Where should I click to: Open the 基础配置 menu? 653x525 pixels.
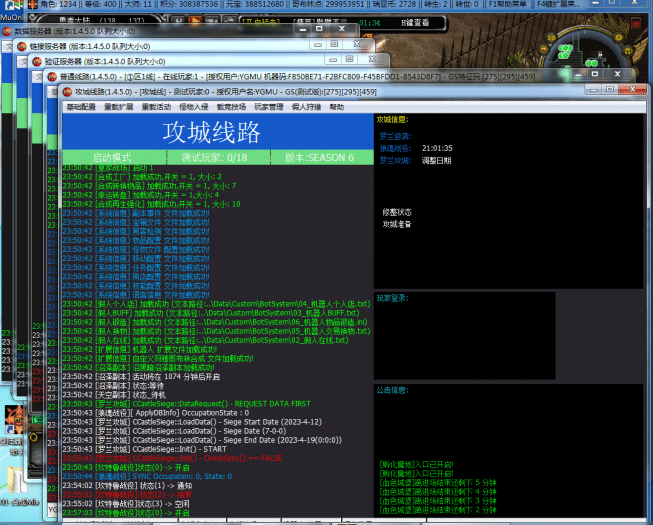(x=82, y=107)
